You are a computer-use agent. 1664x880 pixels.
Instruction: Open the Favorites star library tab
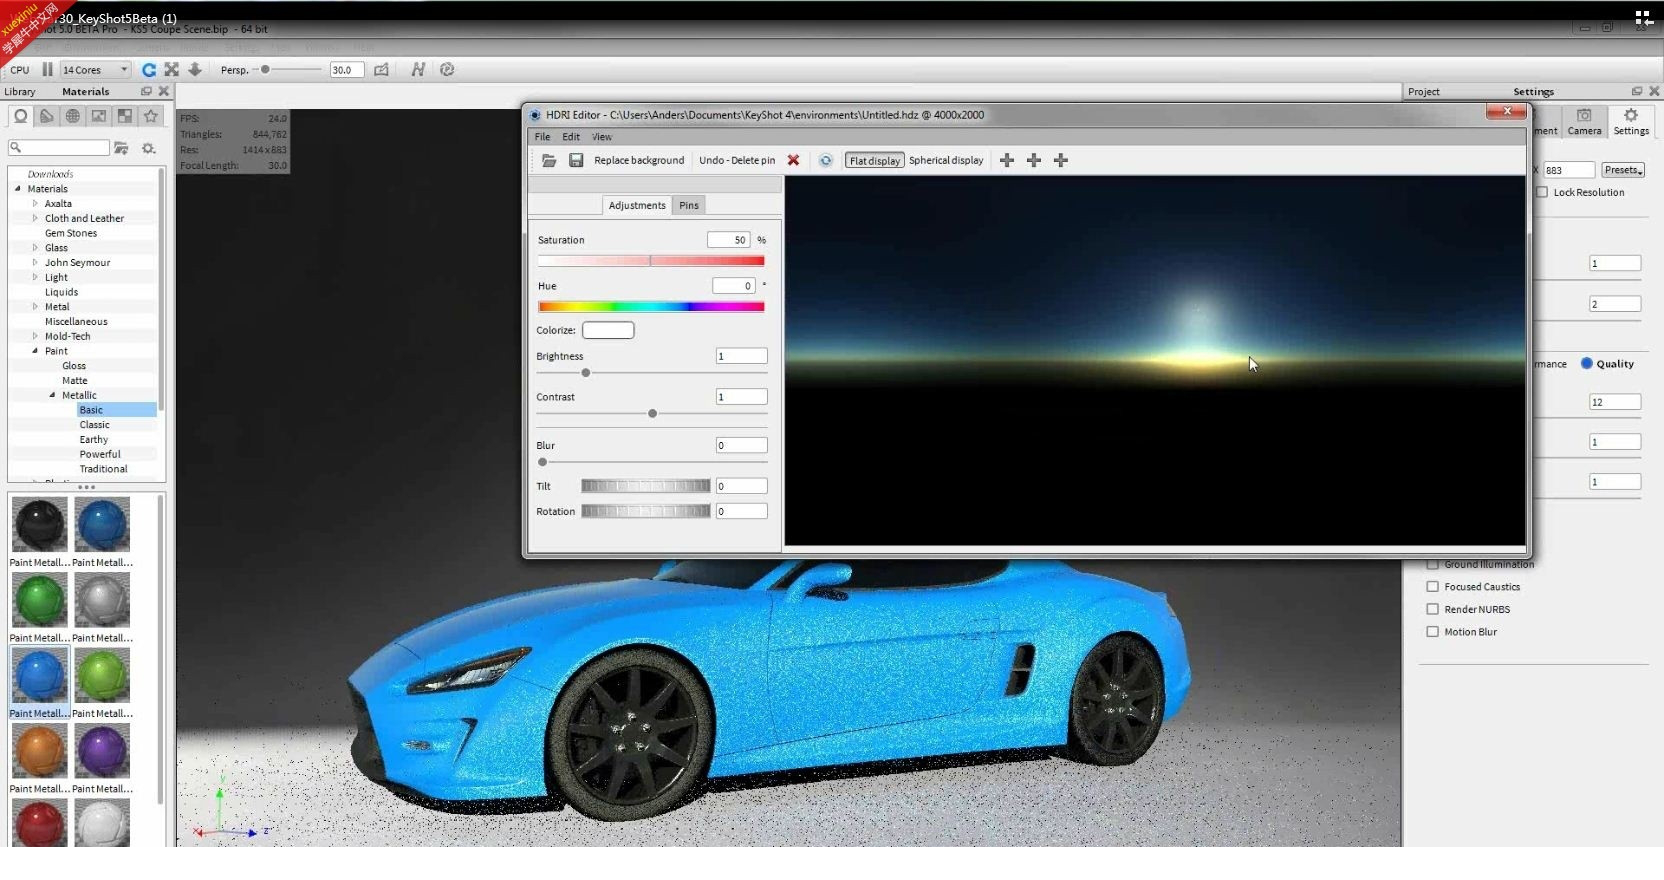(151, 117)
